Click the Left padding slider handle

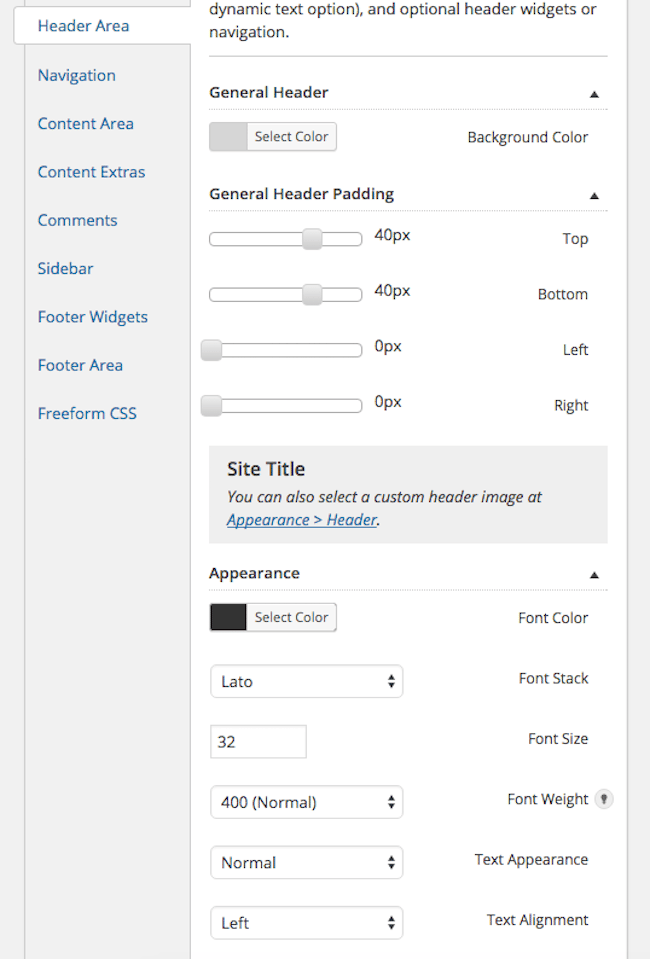point(211,350)
